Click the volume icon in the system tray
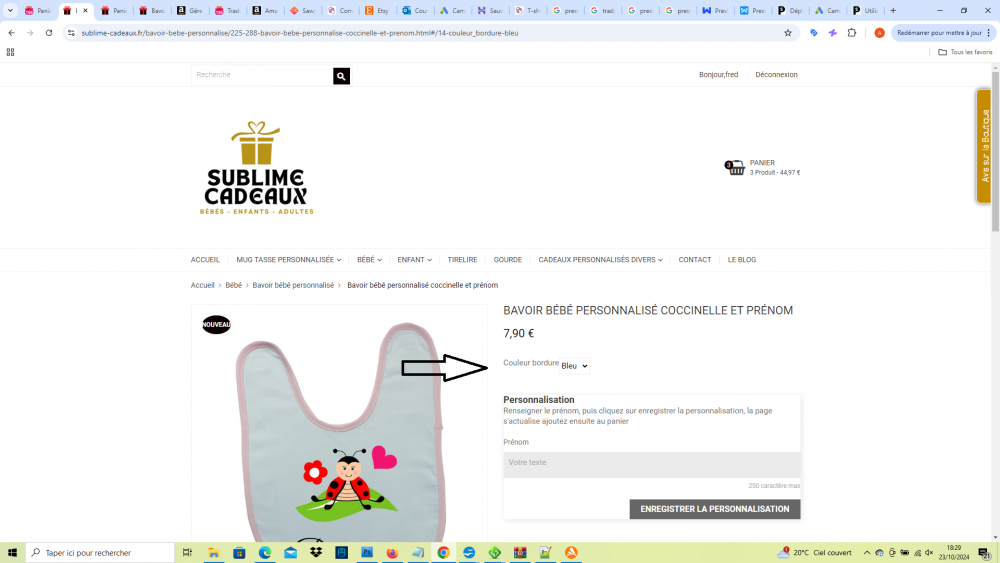The width and height of the screenshot is (1000, 563). point(929,553)
